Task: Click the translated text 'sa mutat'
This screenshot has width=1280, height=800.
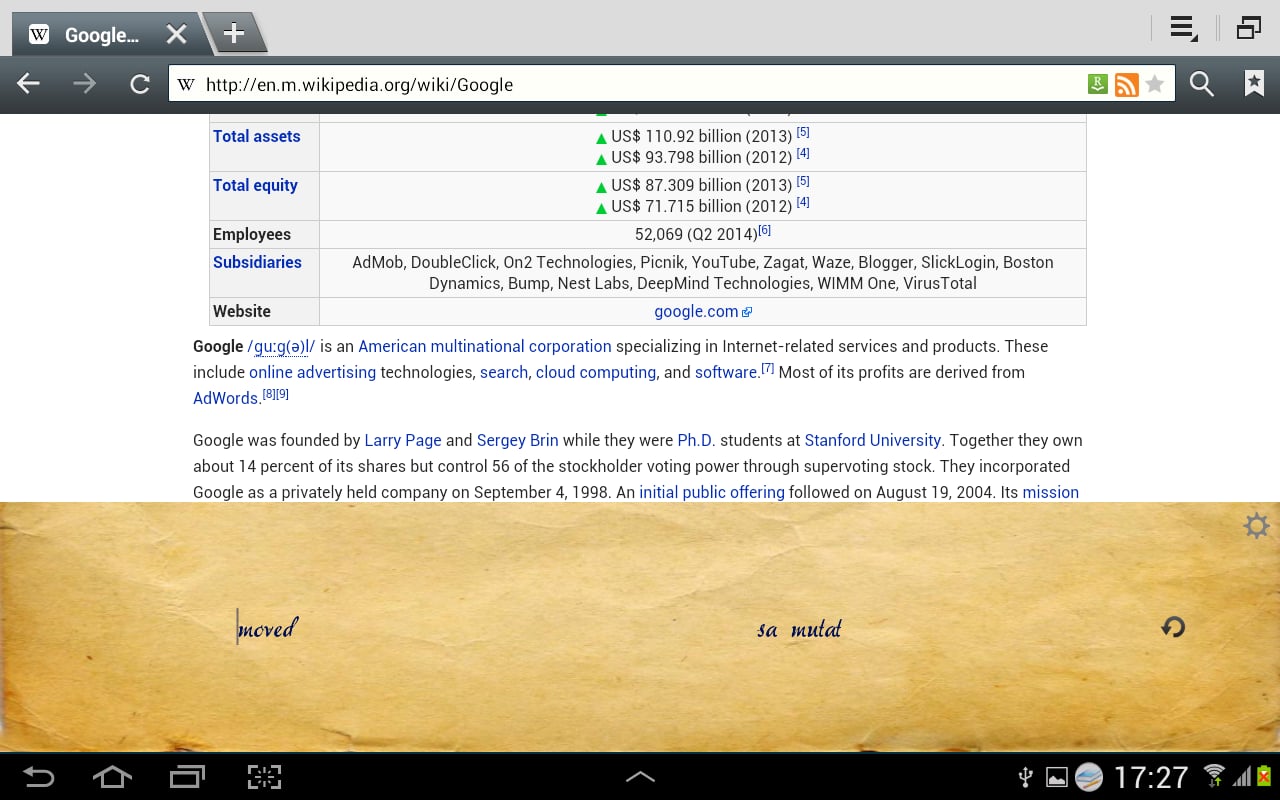Action: (799, 629)
